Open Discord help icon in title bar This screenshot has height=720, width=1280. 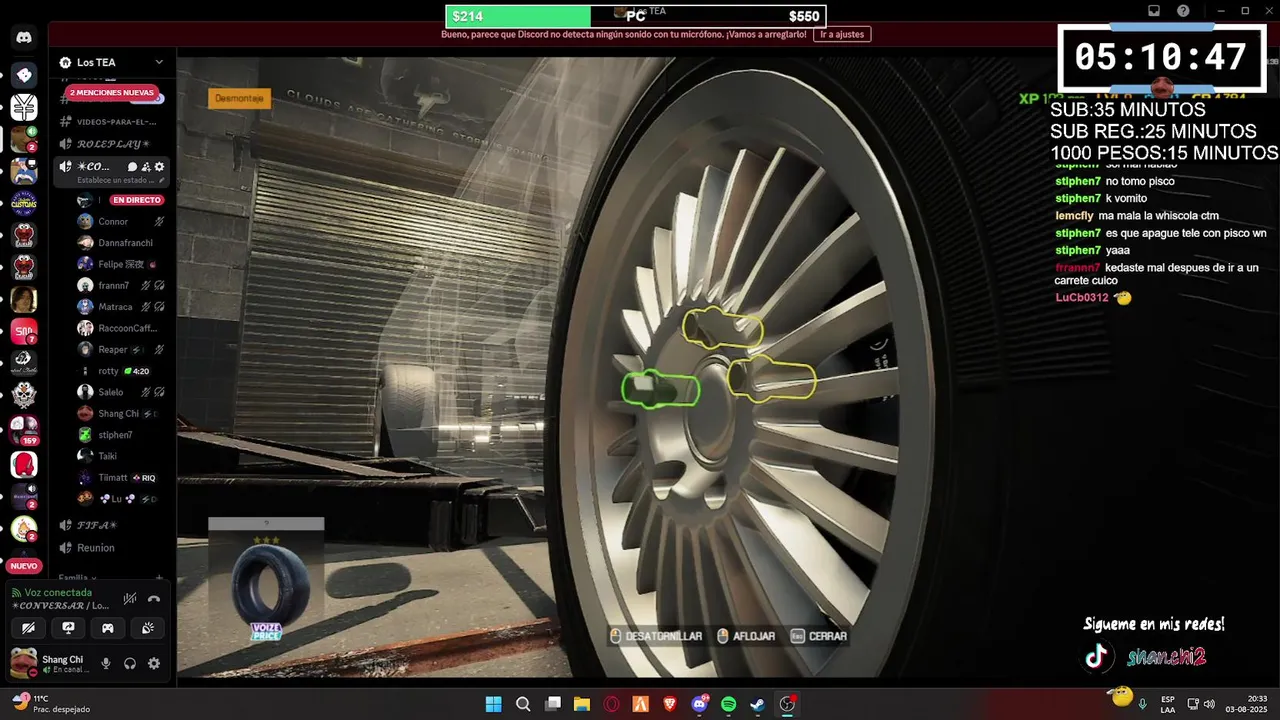[x=1183, y=11]
